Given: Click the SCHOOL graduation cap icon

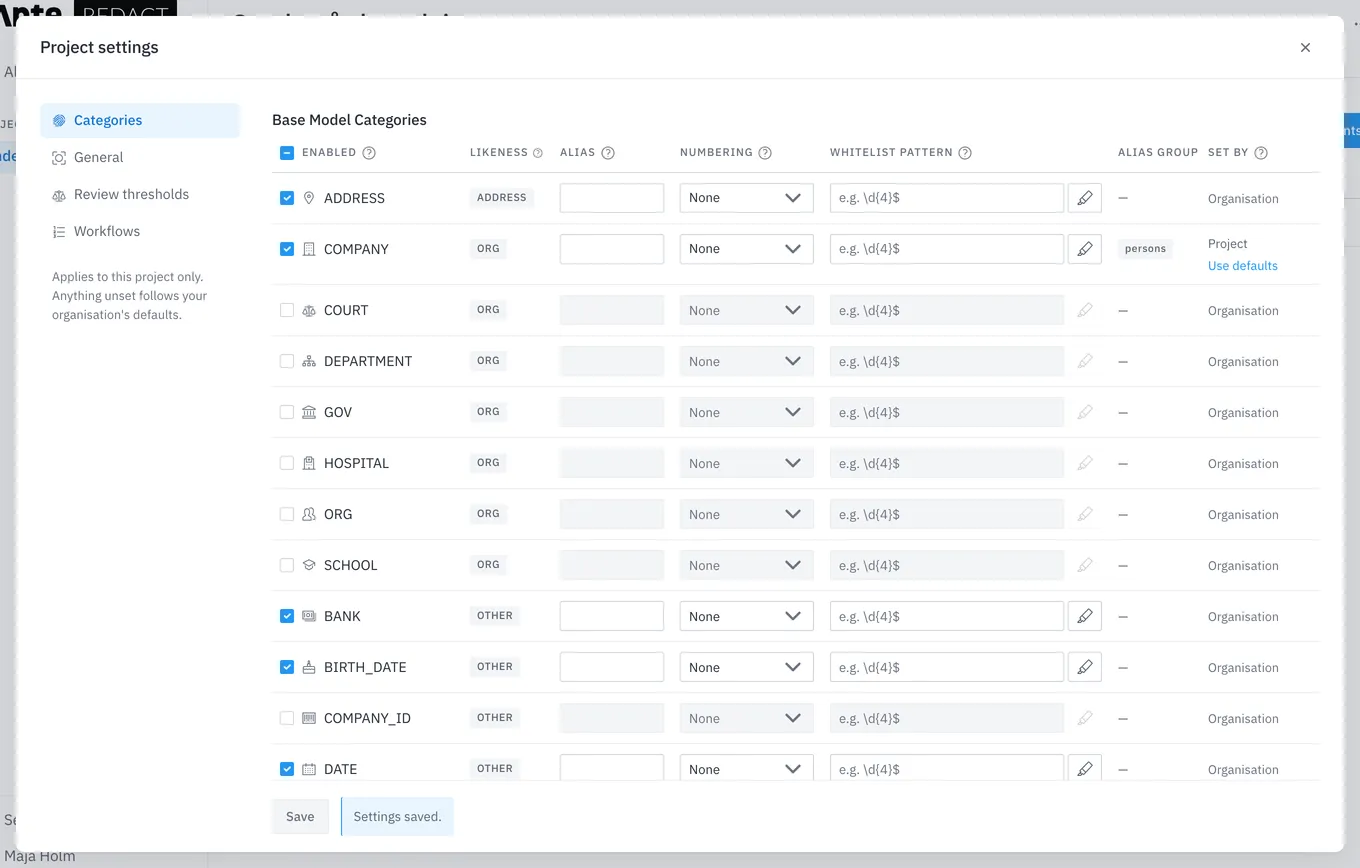Looking at the screenshot, I should pyautogui.click(x=309, y=565).
